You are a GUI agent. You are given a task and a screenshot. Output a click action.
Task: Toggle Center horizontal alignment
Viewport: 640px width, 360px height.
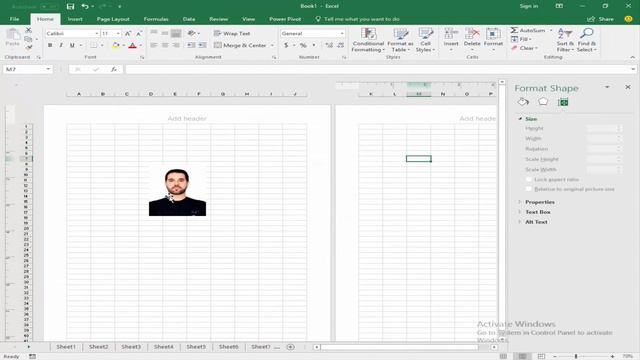point(165,45)
